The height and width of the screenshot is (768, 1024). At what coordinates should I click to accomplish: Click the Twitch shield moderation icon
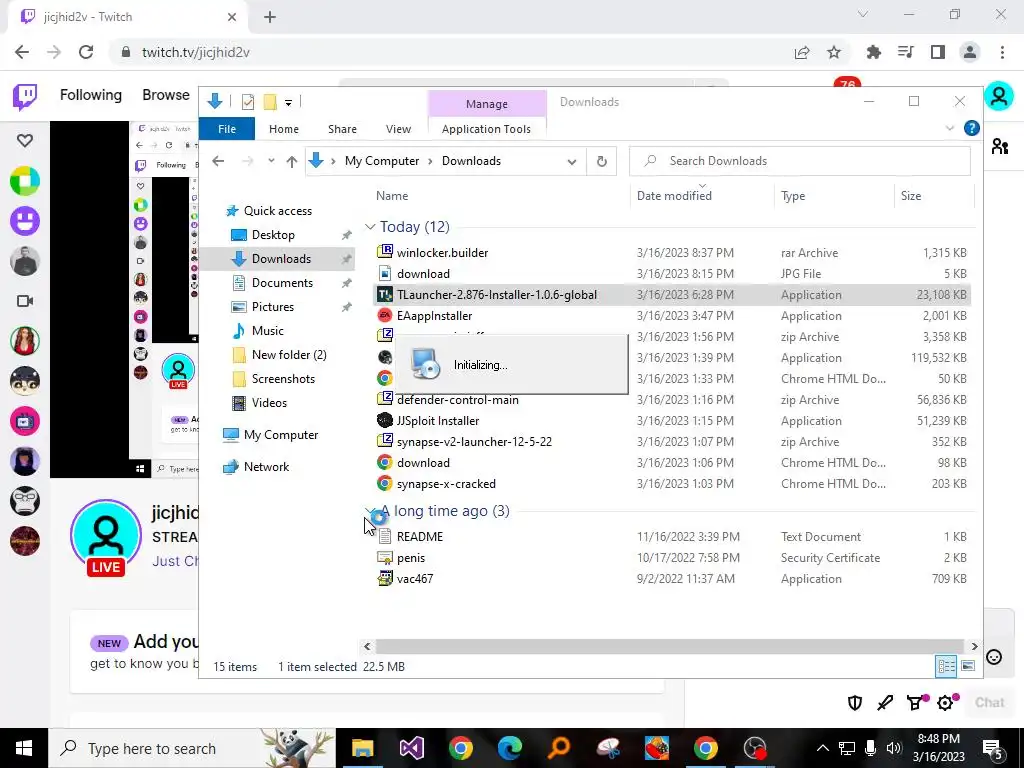point(855,703)
